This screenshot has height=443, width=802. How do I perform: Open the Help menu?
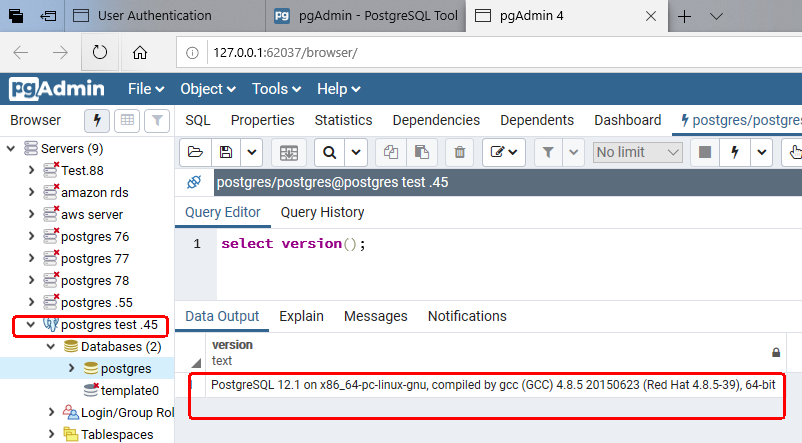(339, 89)
